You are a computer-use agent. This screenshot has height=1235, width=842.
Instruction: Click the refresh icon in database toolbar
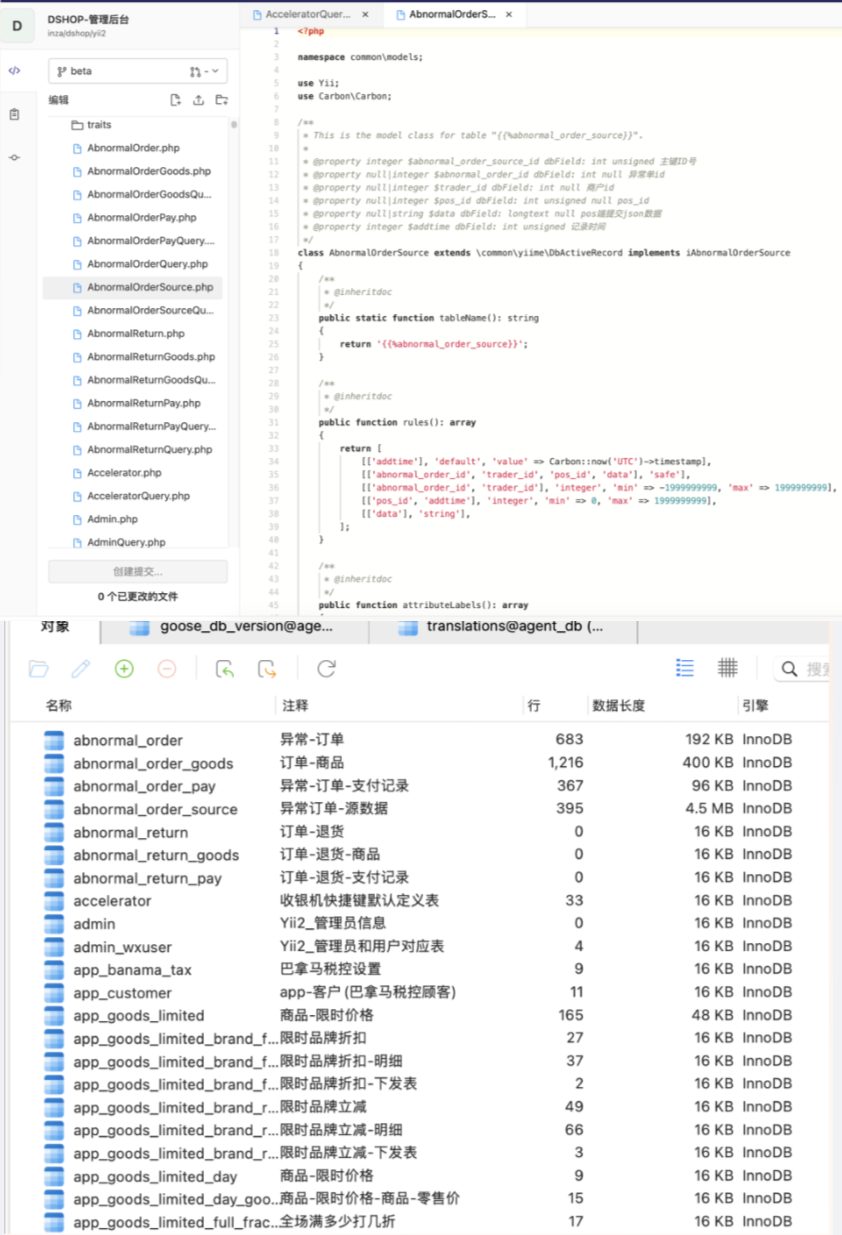(326, 668)
